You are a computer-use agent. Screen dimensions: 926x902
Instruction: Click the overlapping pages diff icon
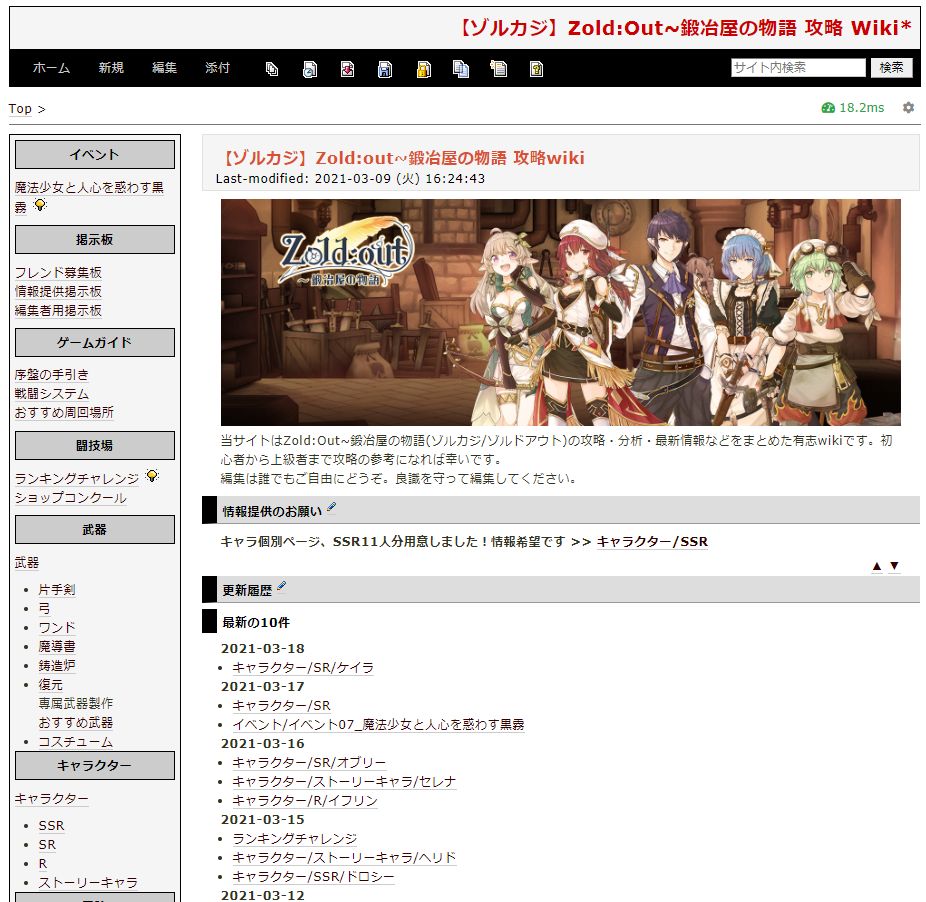pyautogui.click(x=272, y=69)
